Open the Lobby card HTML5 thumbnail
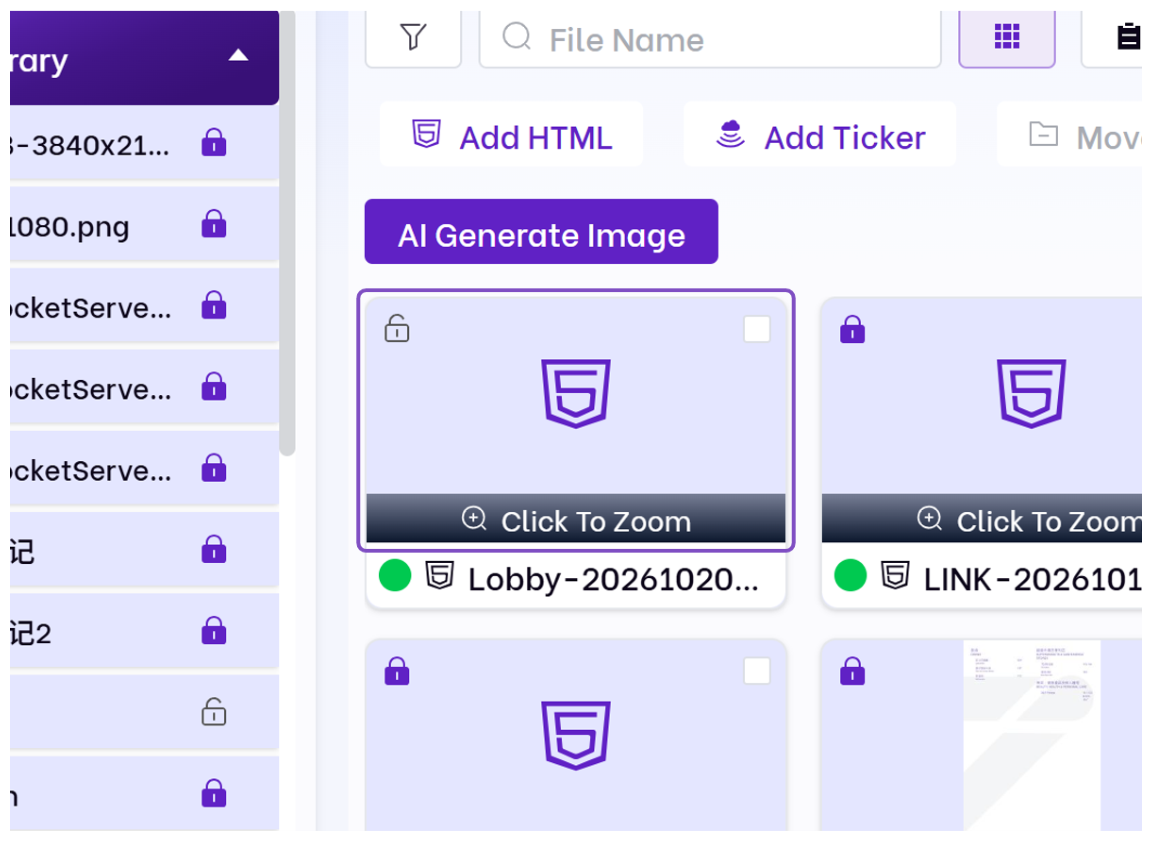Viewport: 1152px width, 841px height. pos(576,393)
